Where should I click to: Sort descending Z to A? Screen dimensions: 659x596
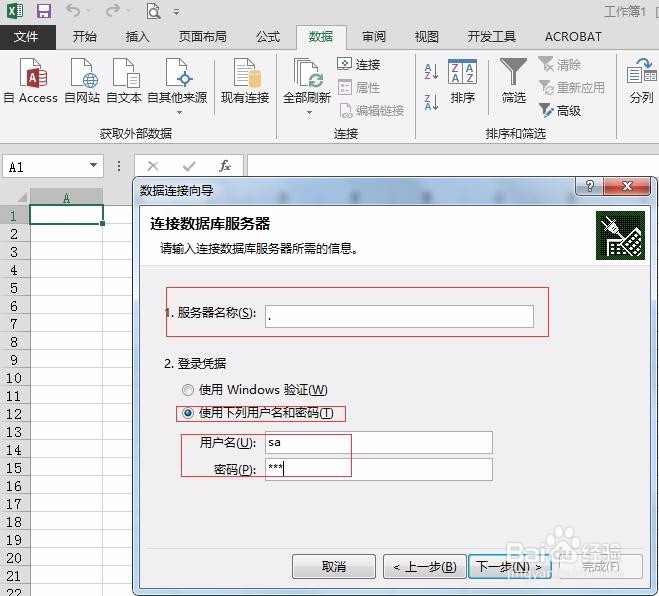[431, 102]
